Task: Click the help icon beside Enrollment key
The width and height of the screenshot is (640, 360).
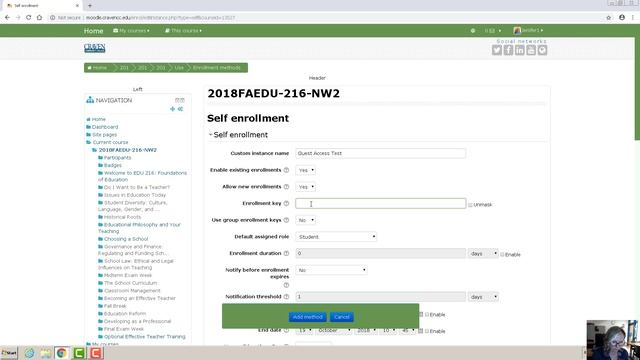Action: tap(286, 203)
